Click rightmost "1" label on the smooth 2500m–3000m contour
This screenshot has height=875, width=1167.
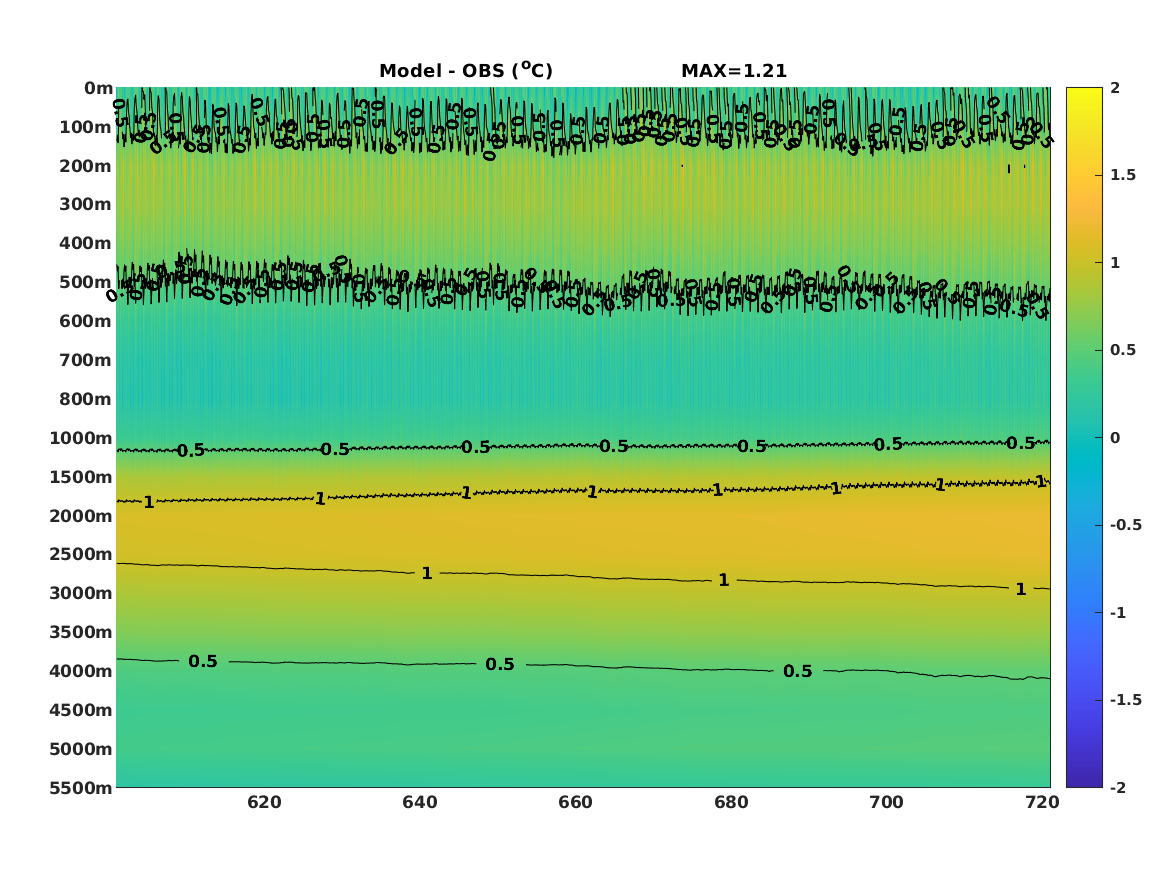pos(1021,589)
